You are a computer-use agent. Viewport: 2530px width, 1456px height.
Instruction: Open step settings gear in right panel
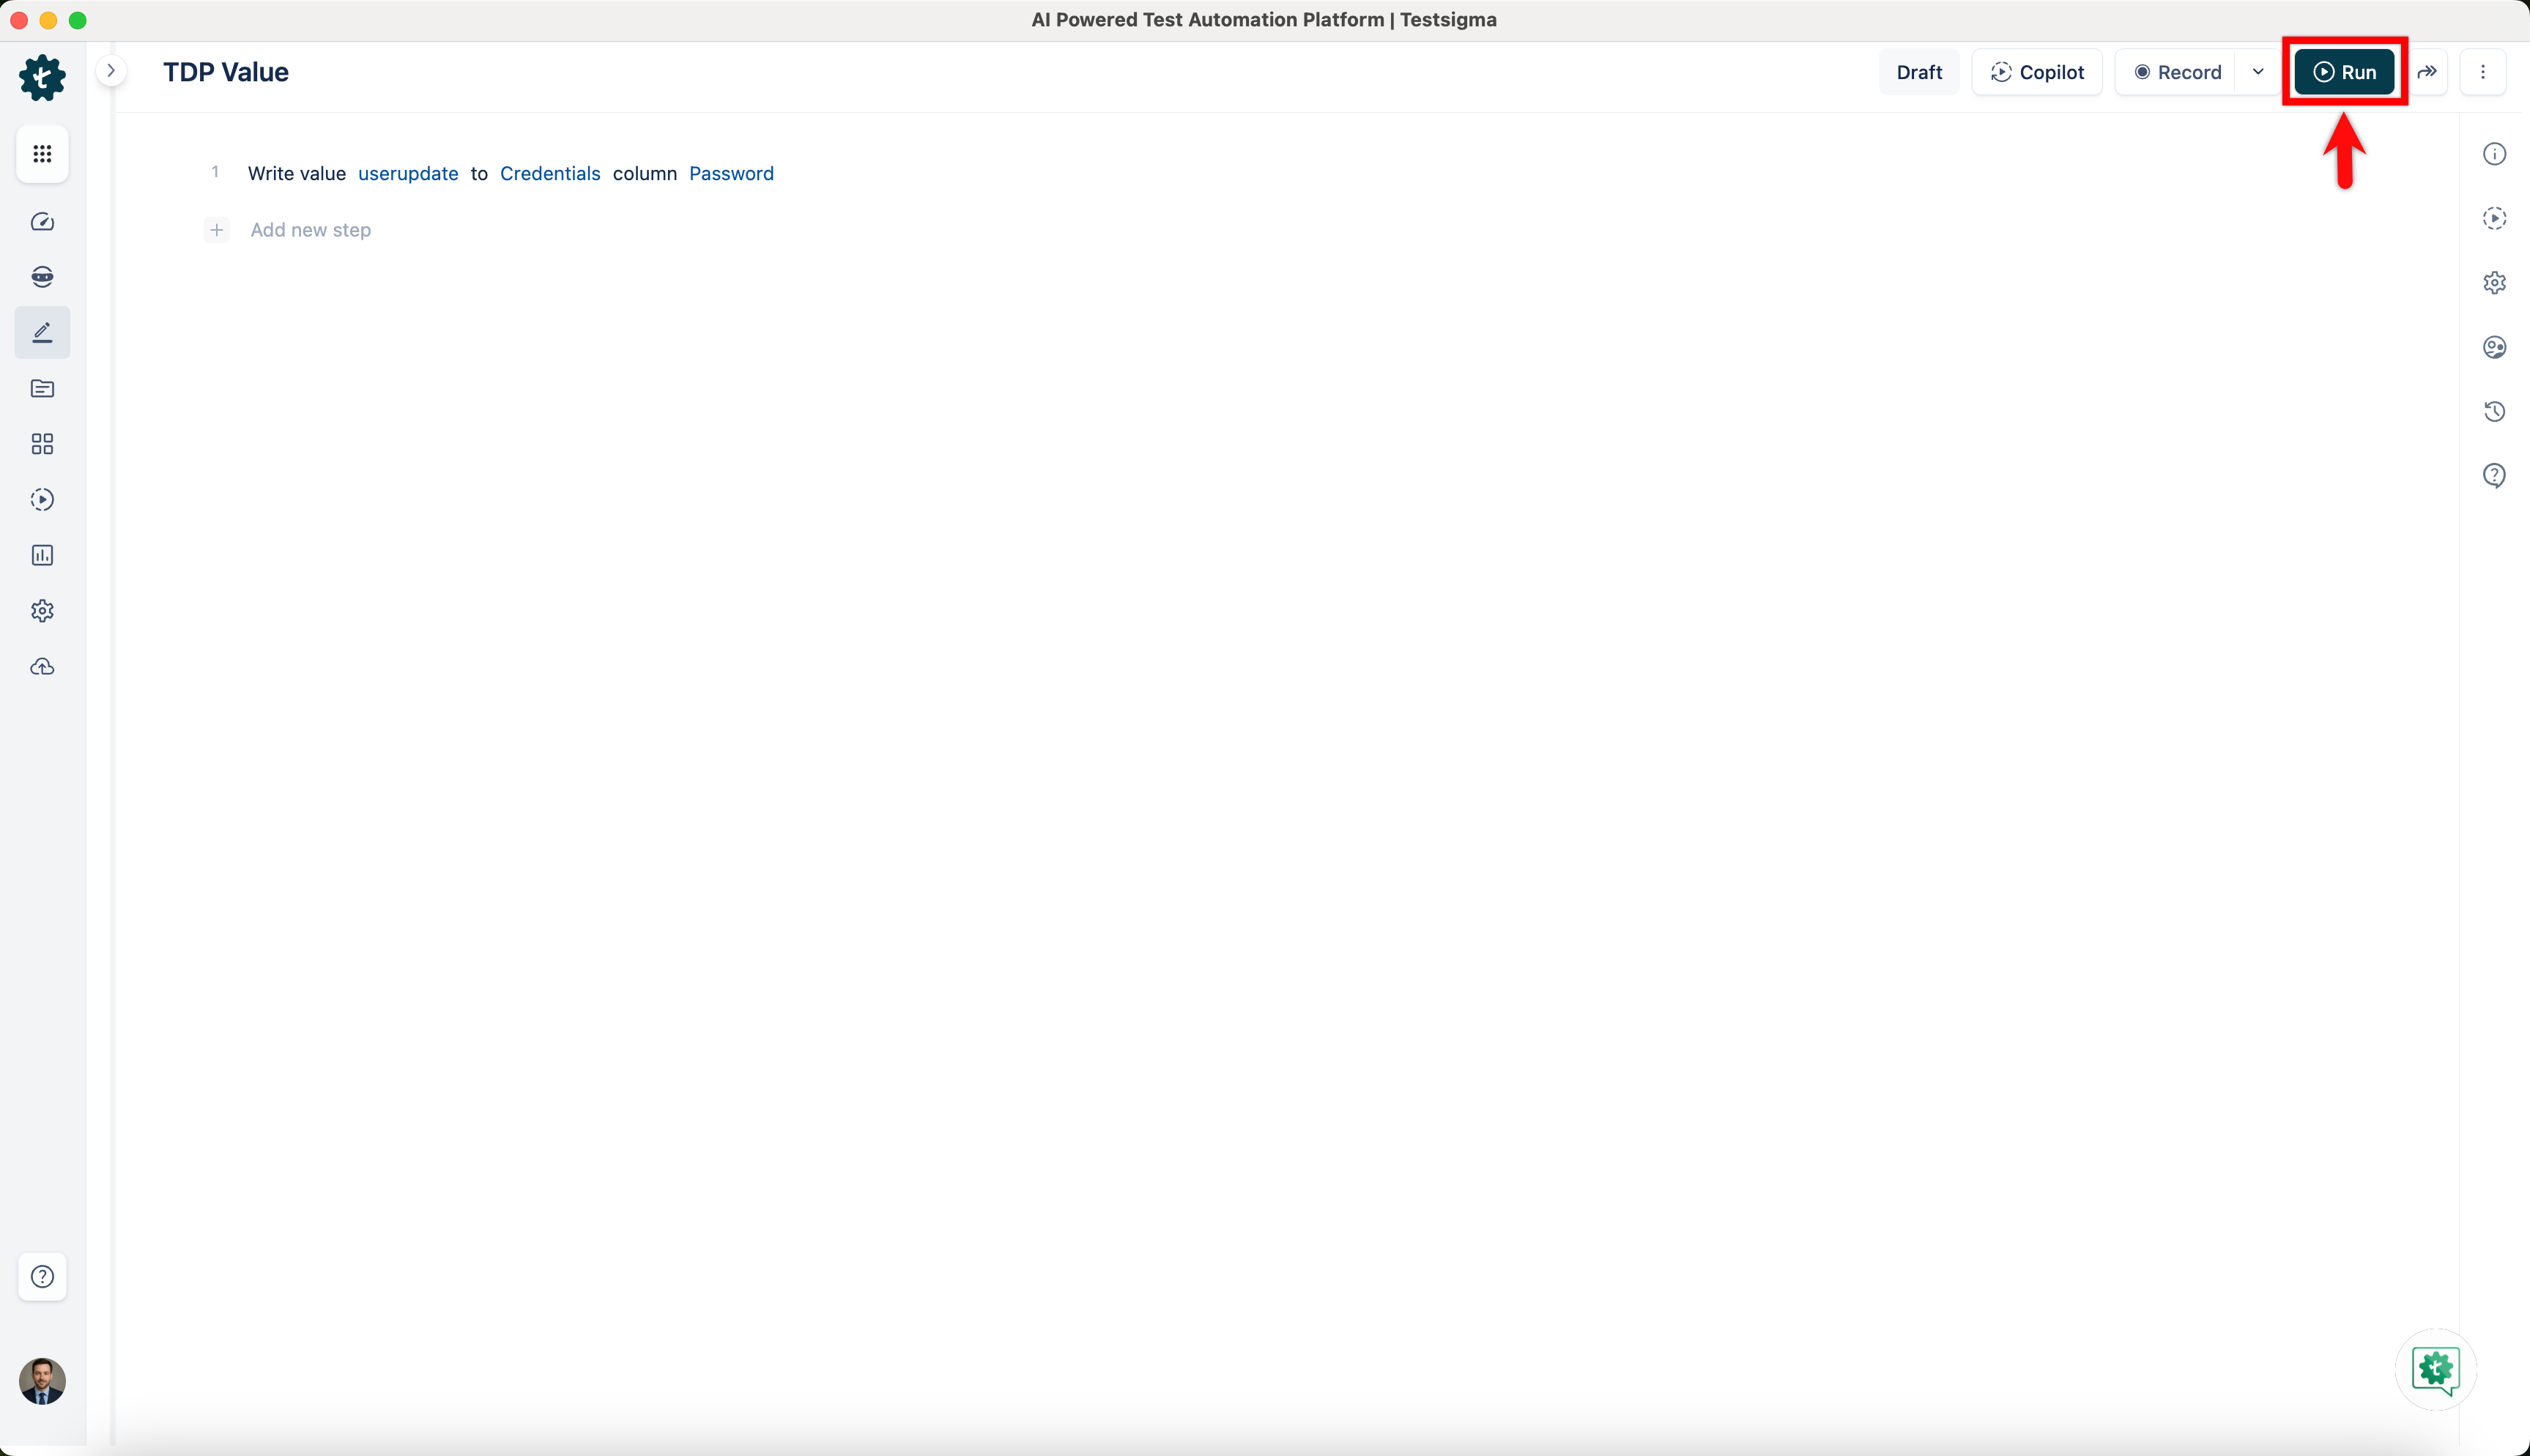pos(2494,283)
